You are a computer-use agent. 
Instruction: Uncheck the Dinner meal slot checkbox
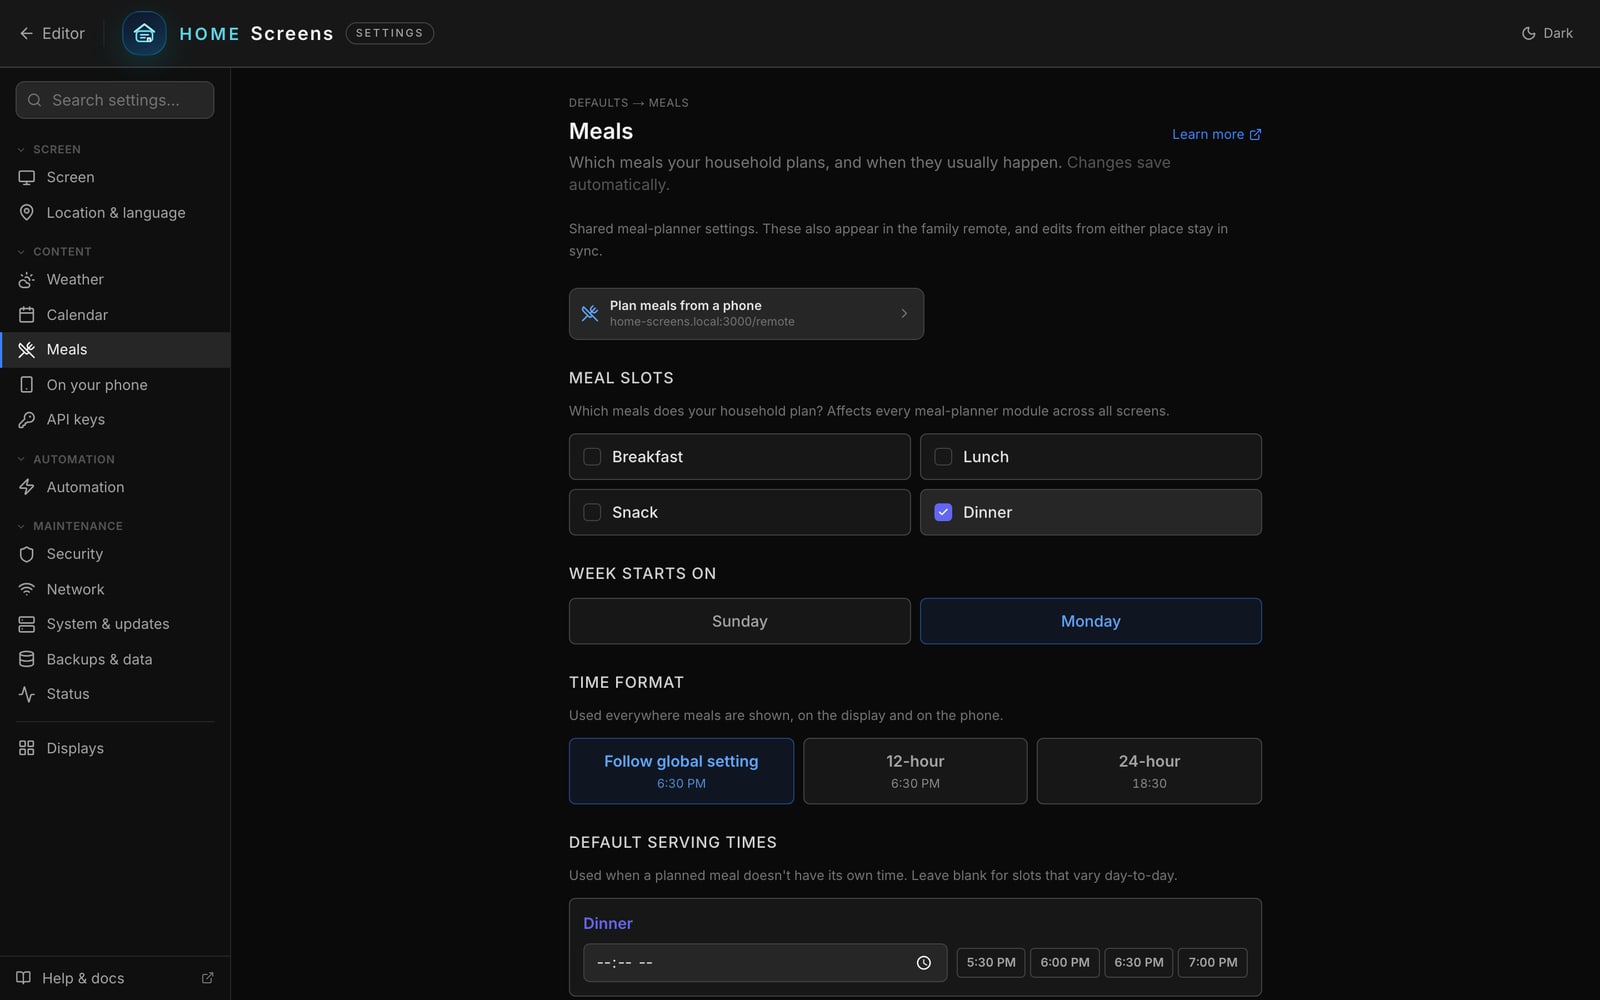click(943, 512)
